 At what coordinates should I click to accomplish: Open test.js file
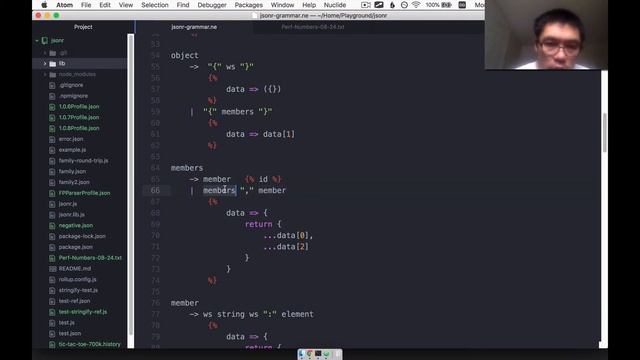coord(67,323)
